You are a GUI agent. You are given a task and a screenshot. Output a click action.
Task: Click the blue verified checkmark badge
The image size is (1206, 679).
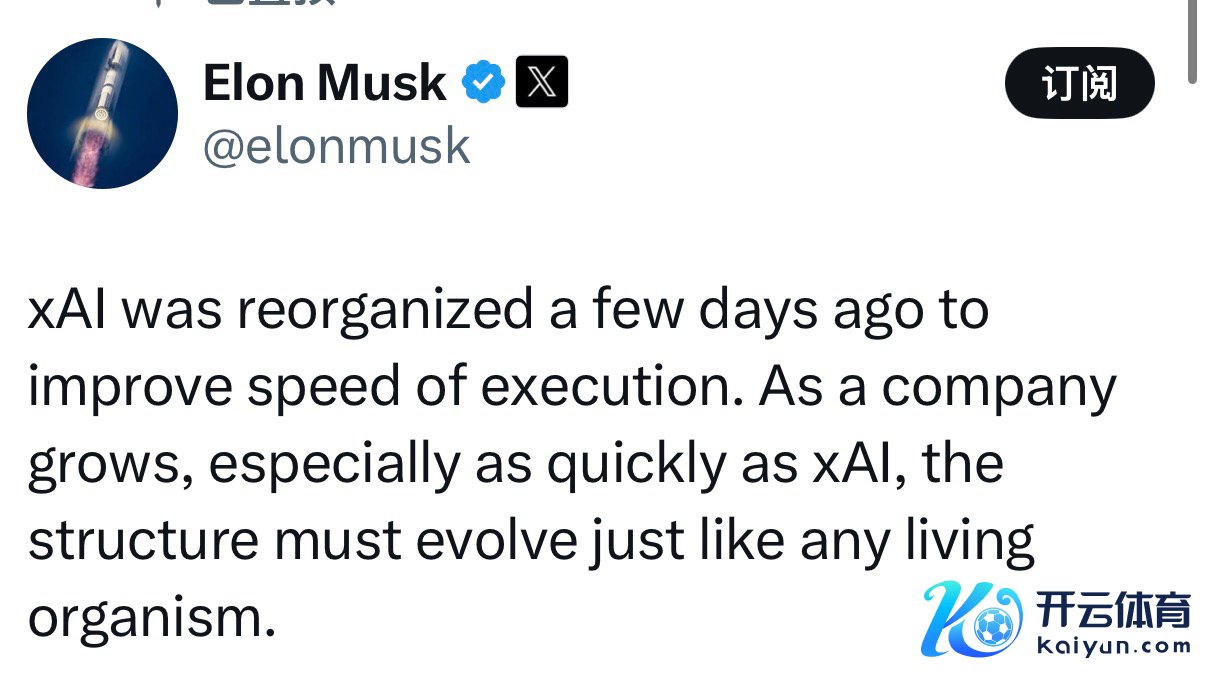point(483,82)
